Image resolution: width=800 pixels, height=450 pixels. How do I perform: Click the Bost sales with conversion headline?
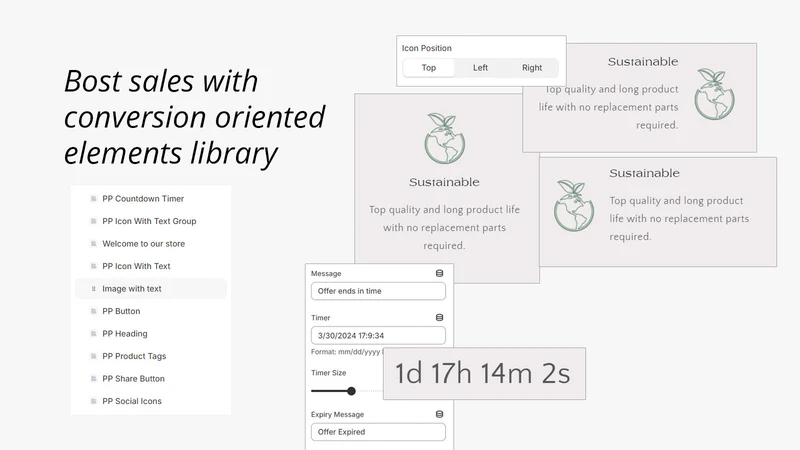(x=194, y=117)
